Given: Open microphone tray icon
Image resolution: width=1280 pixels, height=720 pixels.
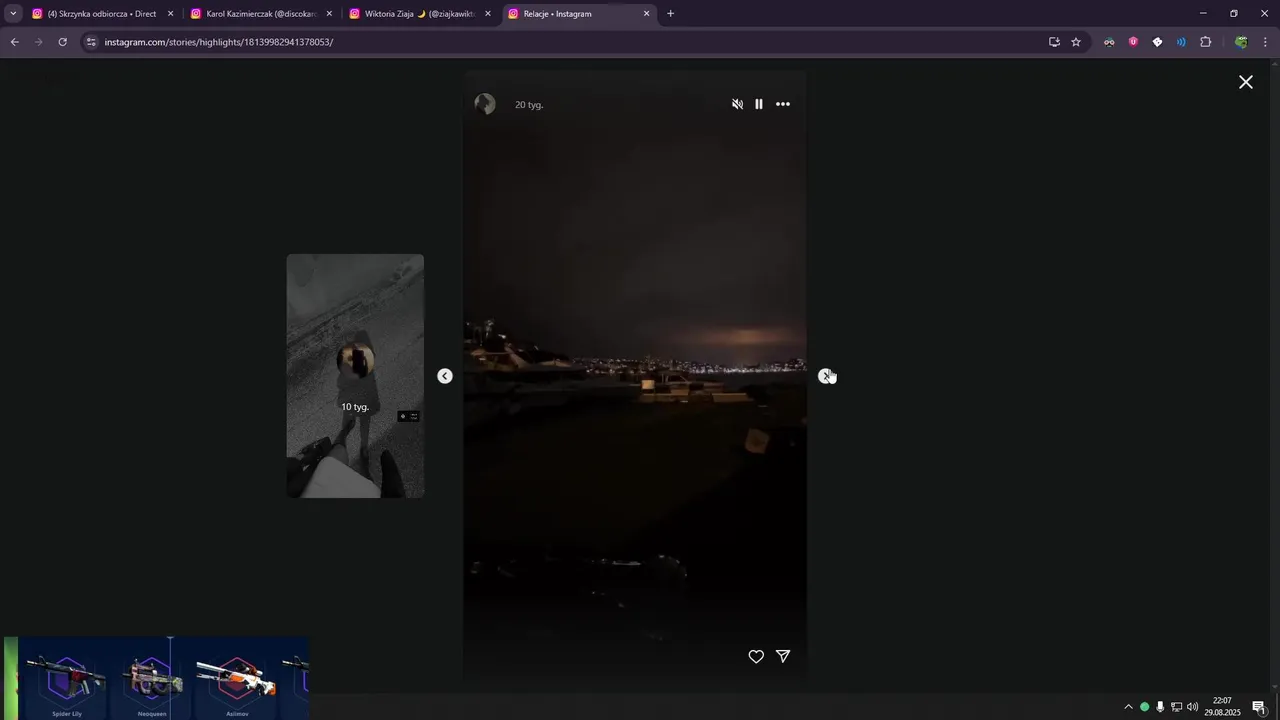Looking at the screenshot, I should tap(1160, 707).
